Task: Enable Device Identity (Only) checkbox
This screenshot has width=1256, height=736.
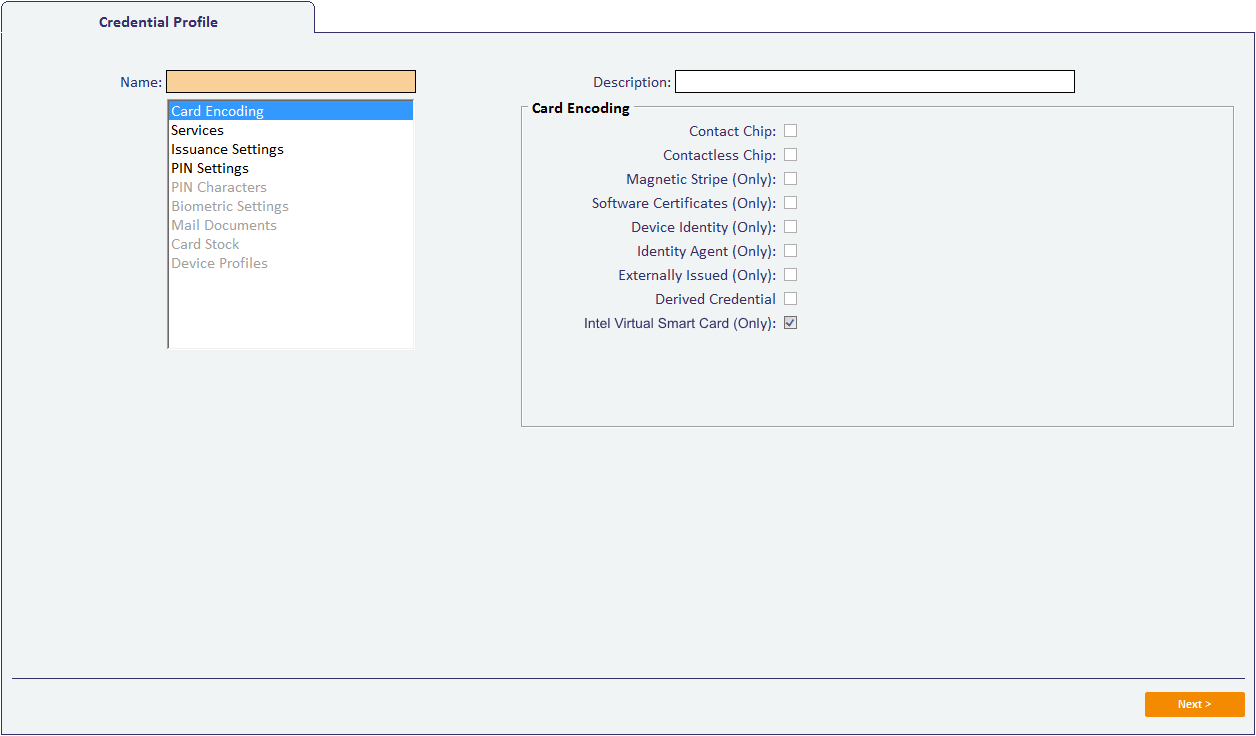Action: click(x=790, y=227)
